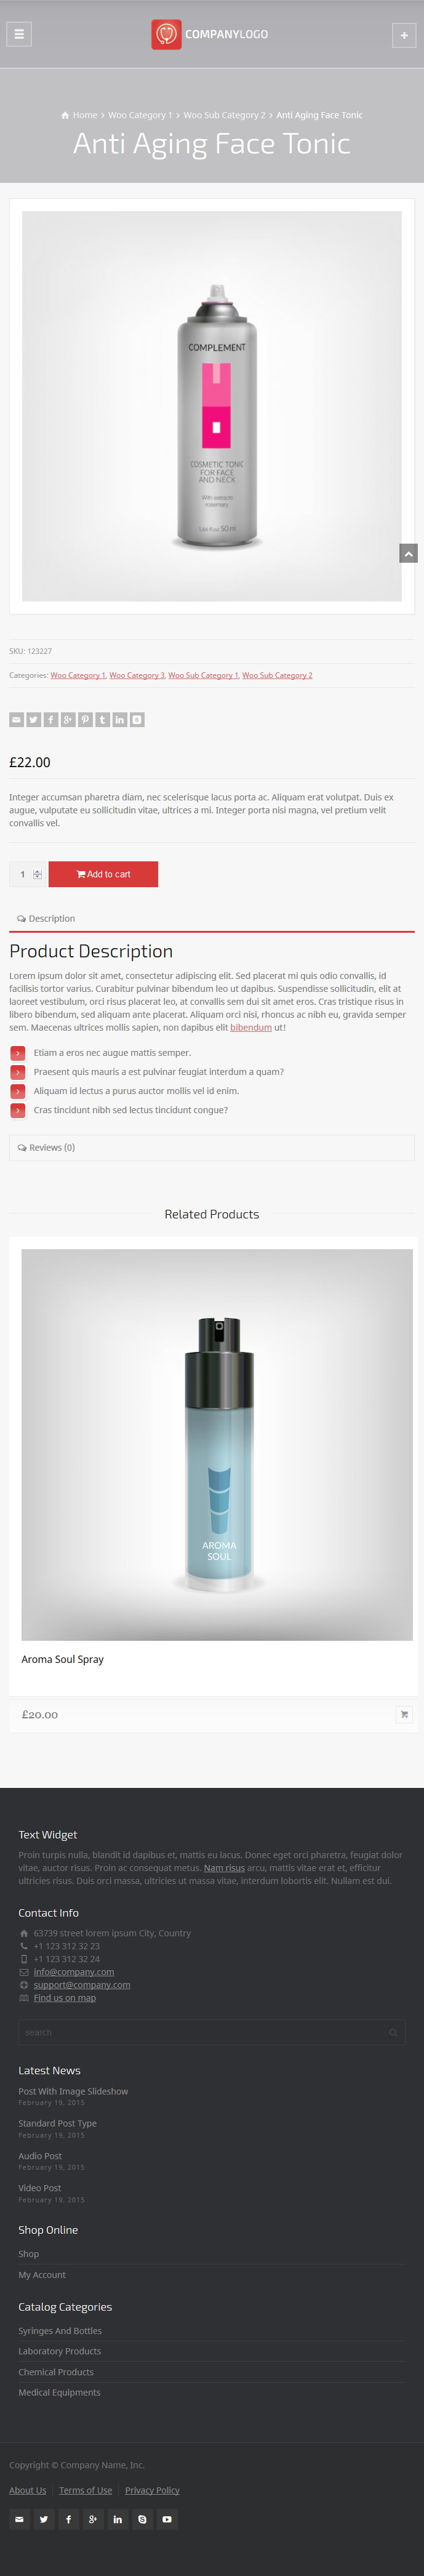Expand the plus button in the header
Screen dimensions: 424x2576
(x=404, y=35)
